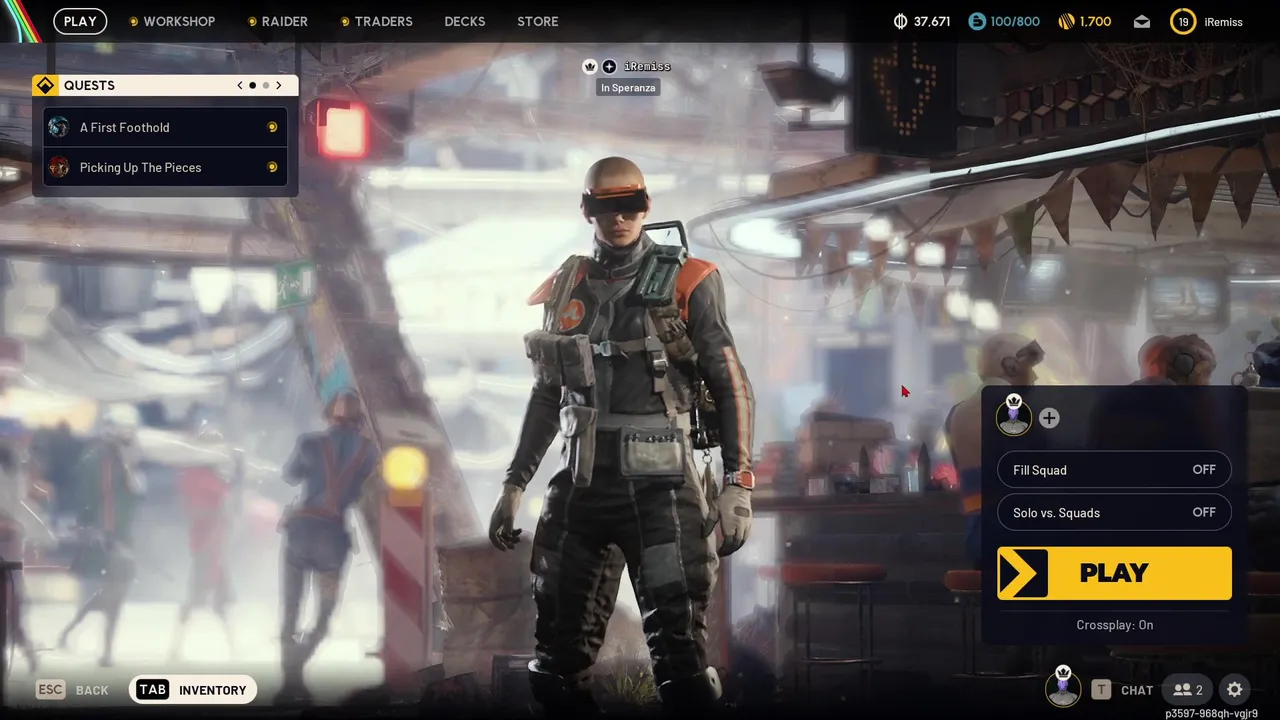Open the WORKSHOP tab
1280x720 pixels.
click(172, 21)
